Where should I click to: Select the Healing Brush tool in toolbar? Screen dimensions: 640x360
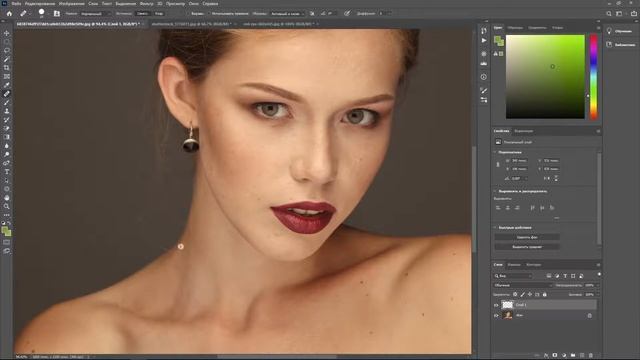pyautogui.click(x=7, y=93)
